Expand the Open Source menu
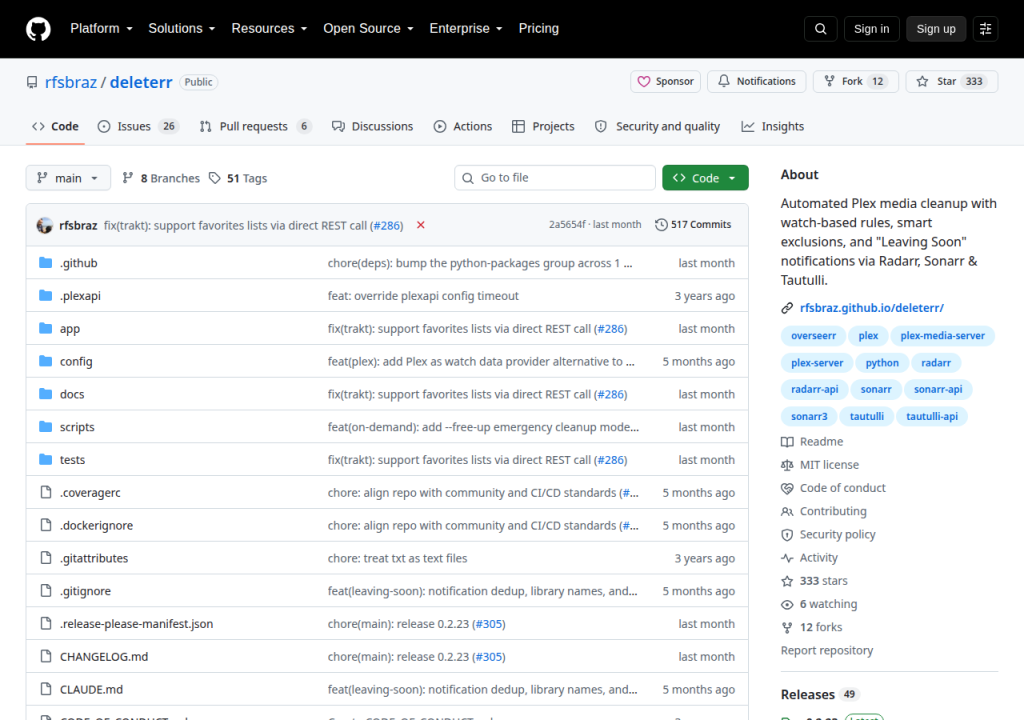 (x=368, y=29)
